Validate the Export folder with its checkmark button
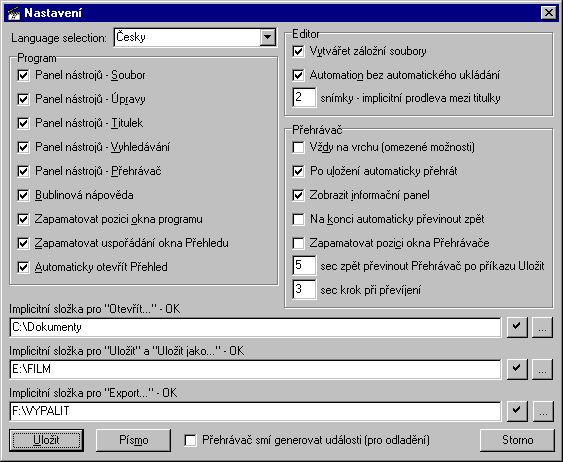 (x=517, y=411)
